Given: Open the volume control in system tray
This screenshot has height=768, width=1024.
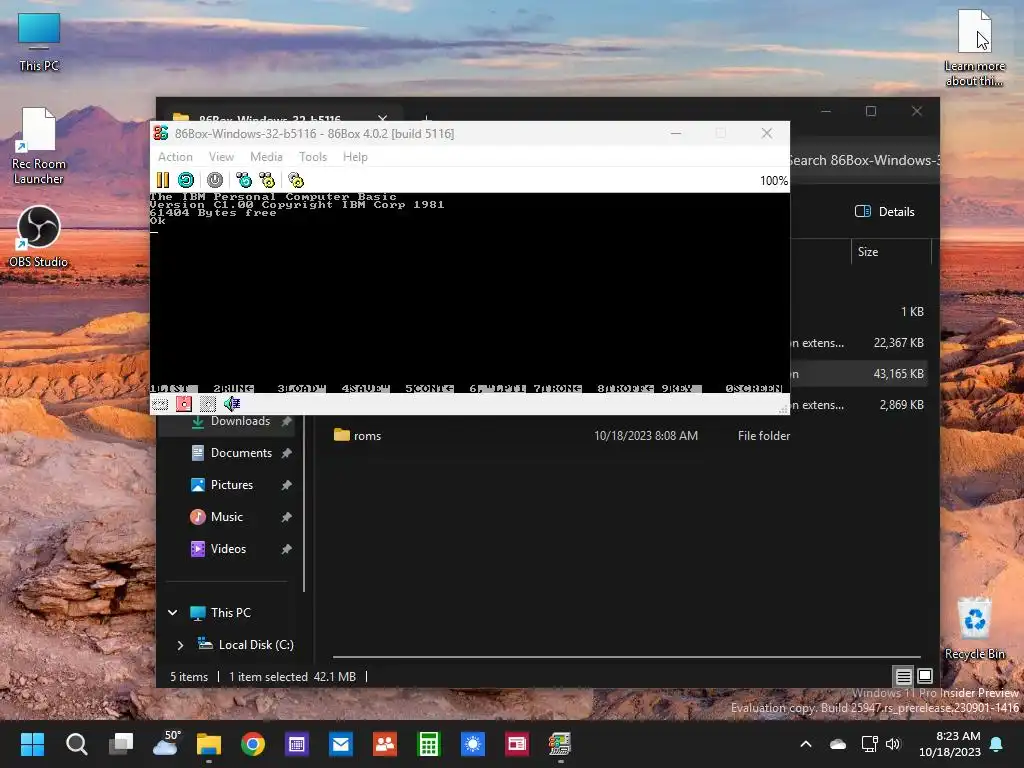Looking at the screenshot, I should pos(893,744).
